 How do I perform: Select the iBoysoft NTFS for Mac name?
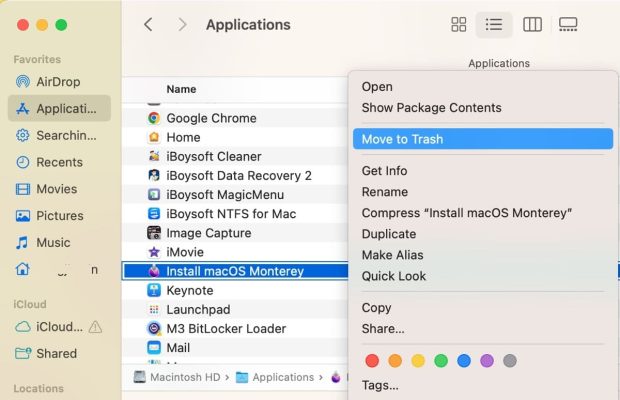(231, 213)
